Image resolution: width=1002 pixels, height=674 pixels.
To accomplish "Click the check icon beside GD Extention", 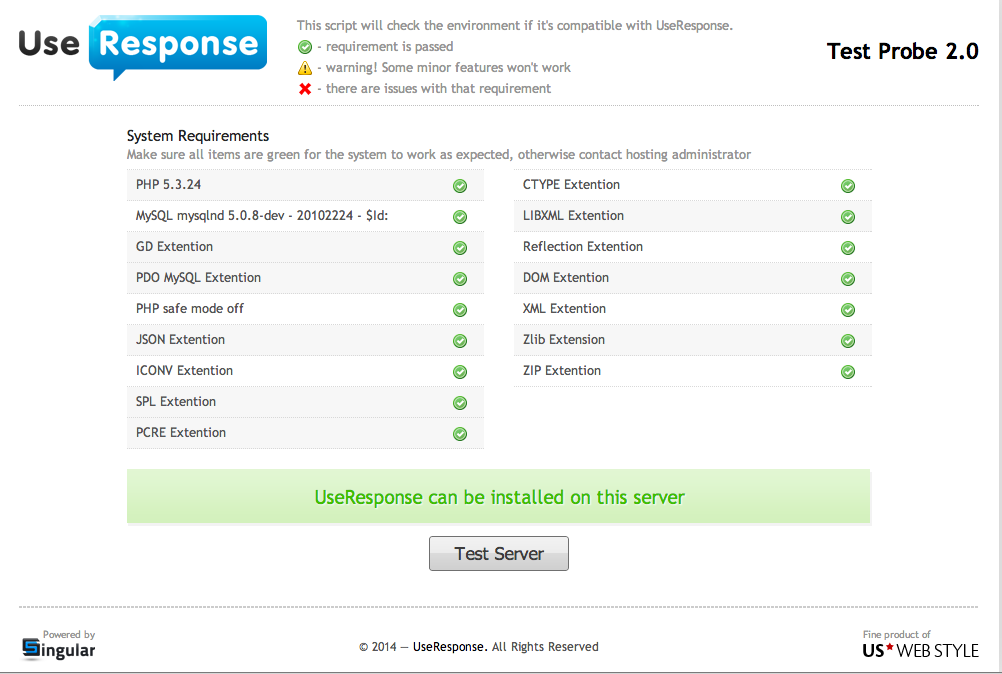I will 460,248.
